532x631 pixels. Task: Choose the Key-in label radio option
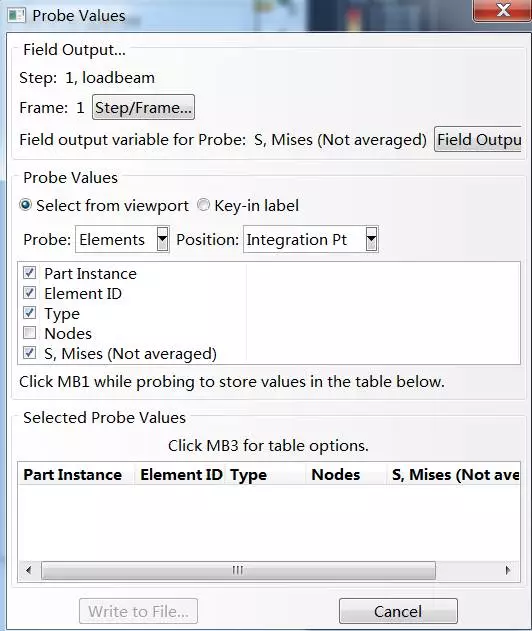[204, 205]
